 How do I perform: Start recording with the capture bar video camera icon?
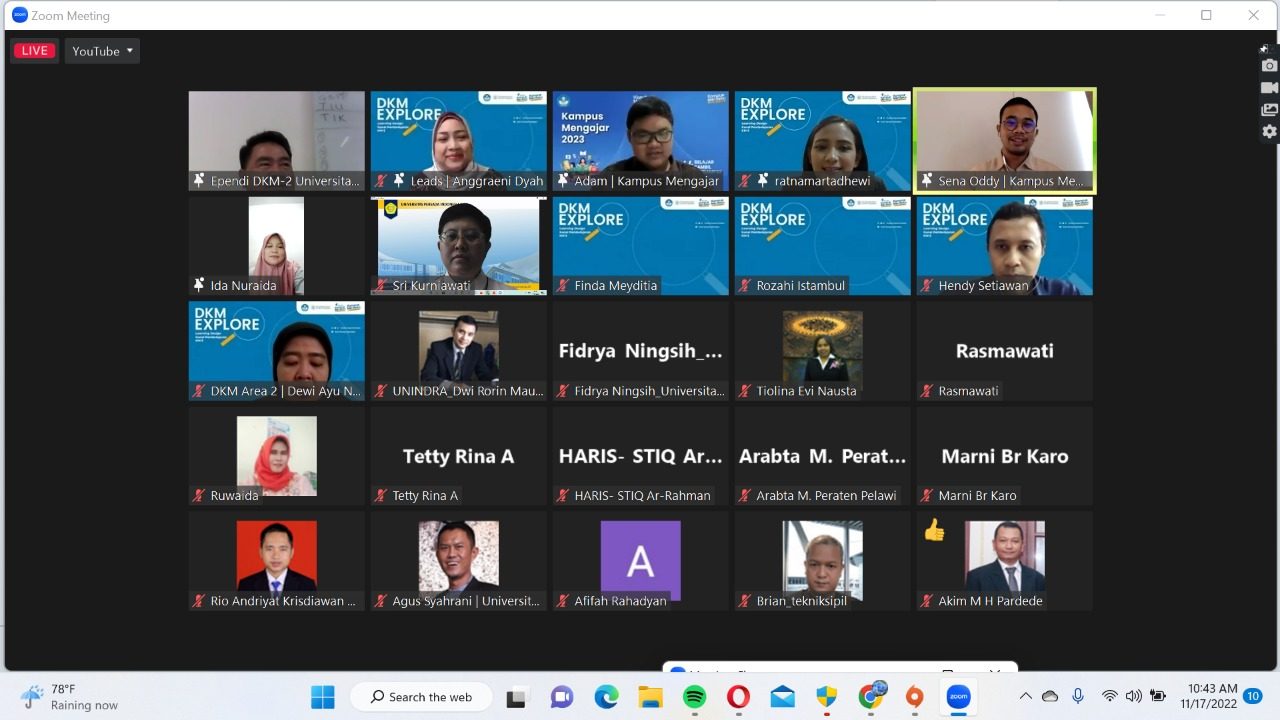(1269, 88)
